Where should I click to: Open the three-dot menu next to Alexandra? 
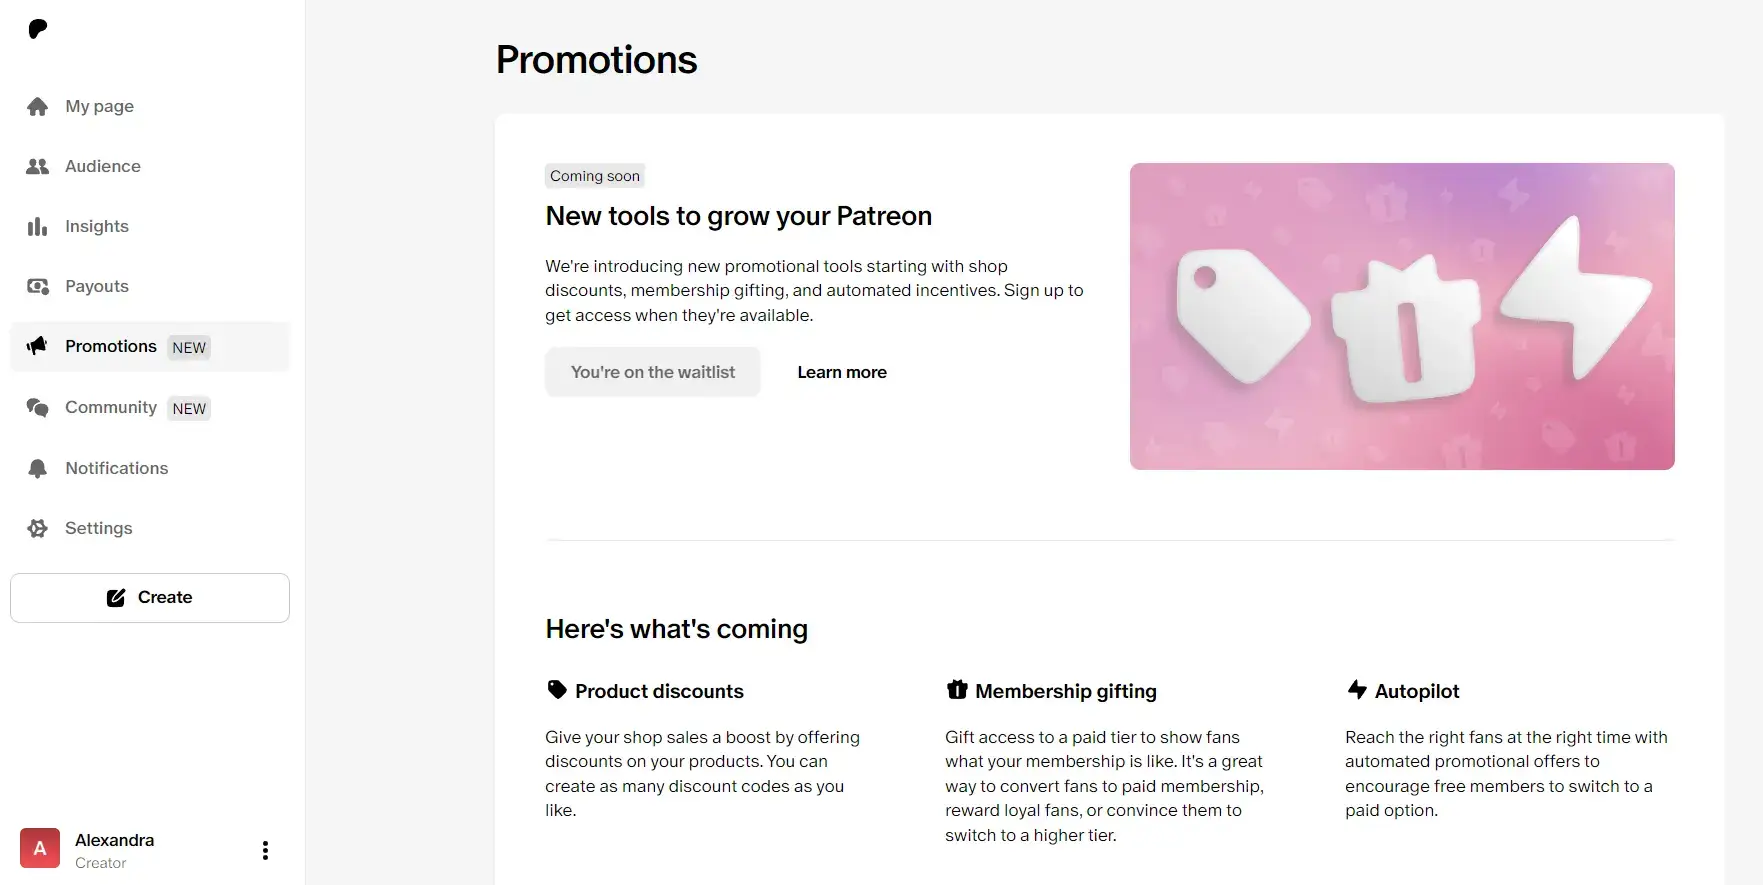265,850
